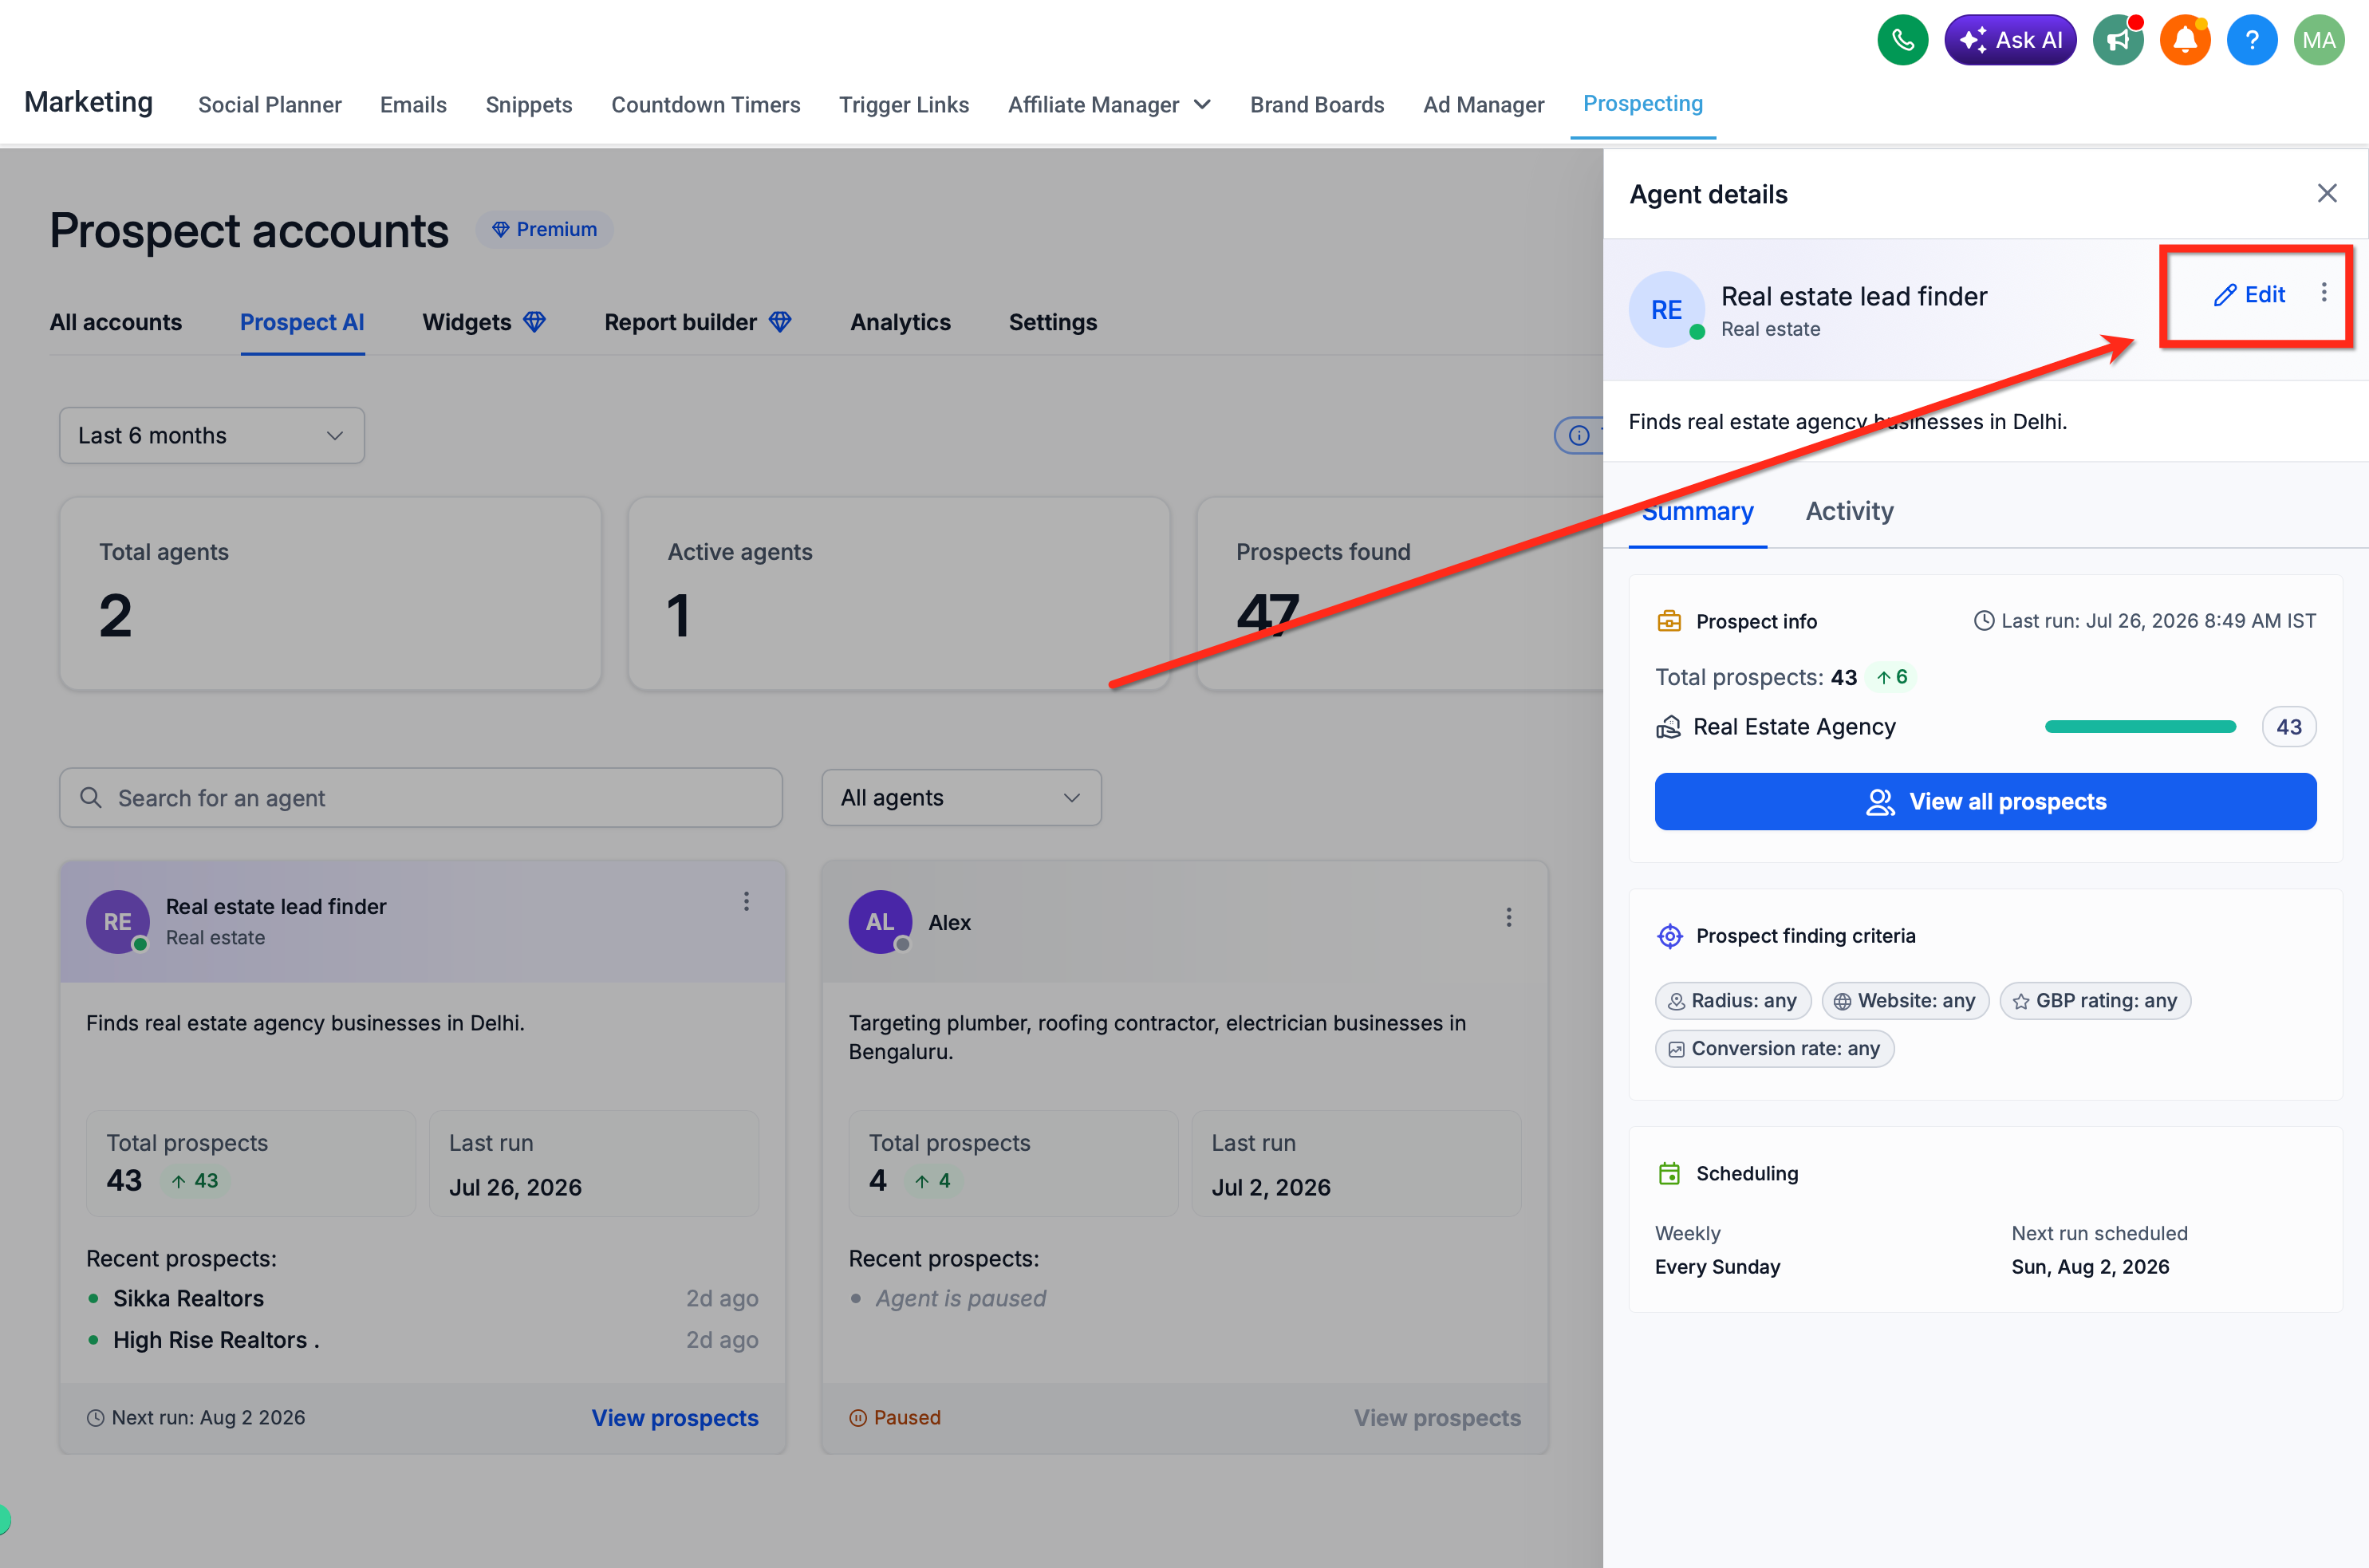Click the Total agents stat card
The image size is (2369, 1568).
[x=330, y=594]
